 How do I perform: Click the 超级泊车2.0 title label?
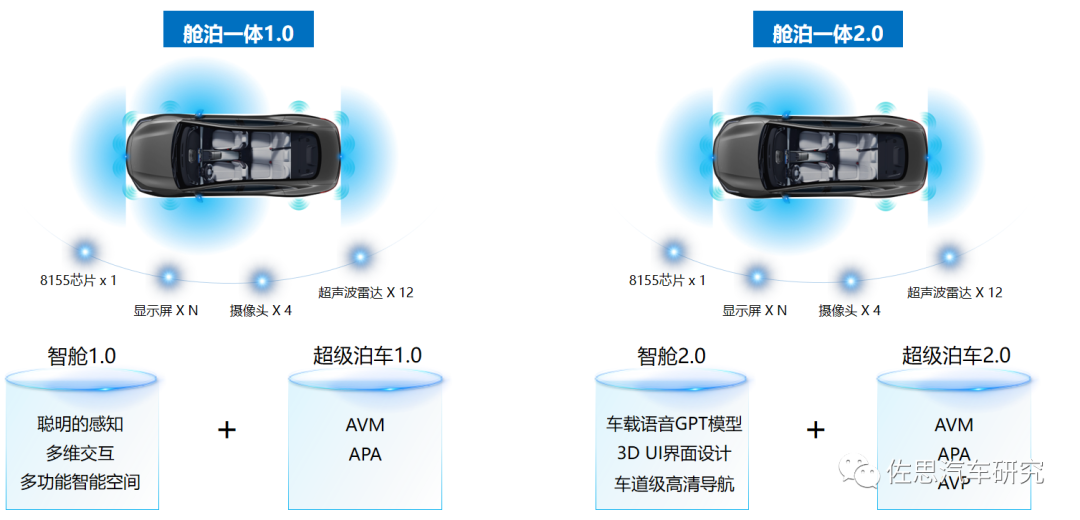956,355
